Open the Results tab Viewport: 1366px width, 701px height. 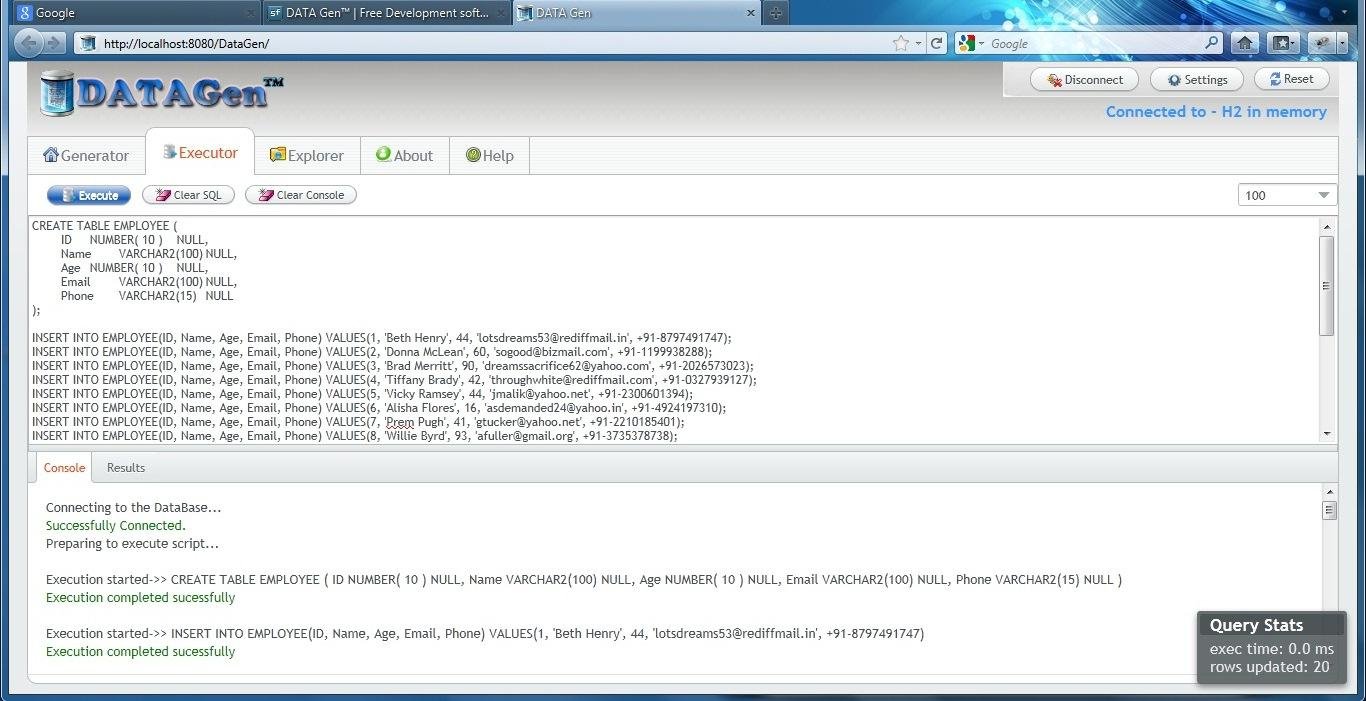tap(125, 467)
